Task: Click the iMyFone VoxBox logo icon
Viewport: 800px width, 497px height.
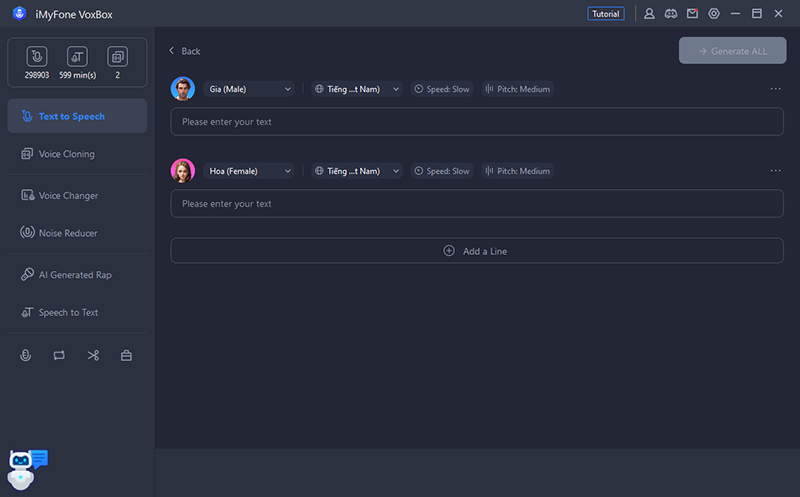Action: tap(19, 14)
